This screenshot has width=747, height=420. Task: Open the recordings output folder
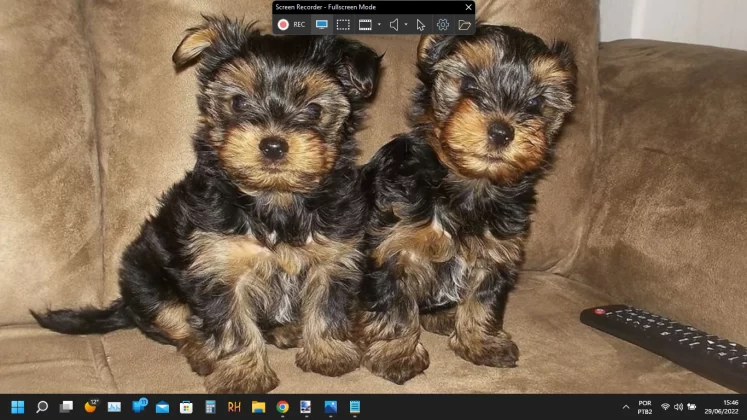(x=464, y=24)
